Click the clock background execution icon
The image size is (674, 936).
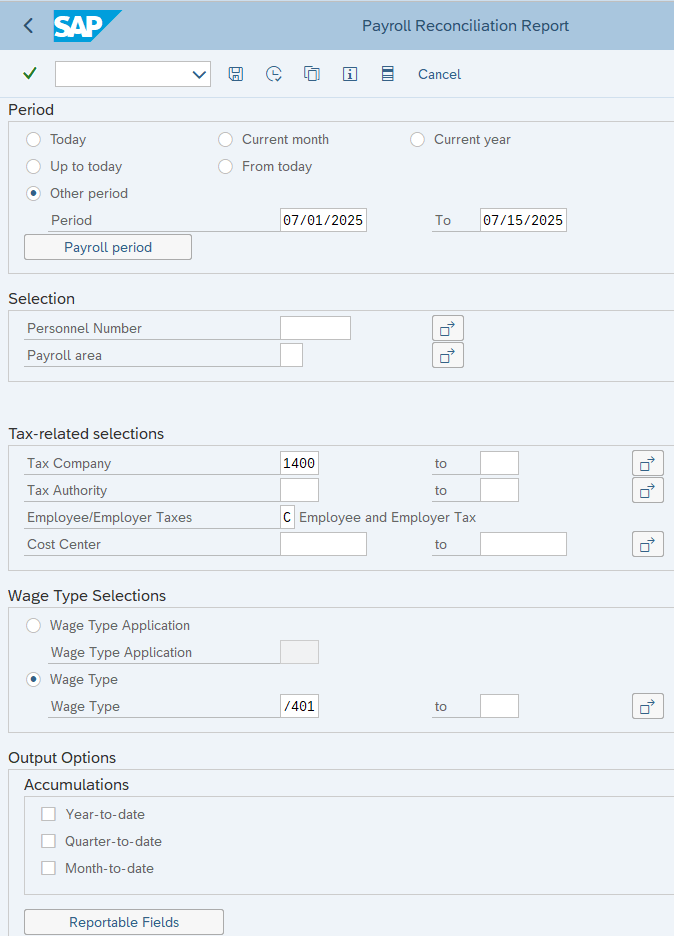pos(273,74)
